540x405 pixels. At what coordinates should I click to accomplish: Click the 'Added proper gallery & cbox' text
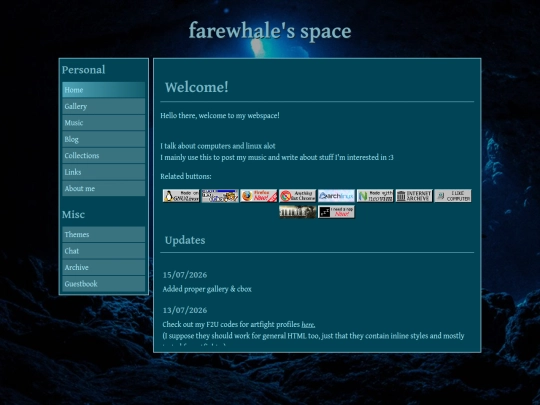pyautogui.click(x=207, y=289)
